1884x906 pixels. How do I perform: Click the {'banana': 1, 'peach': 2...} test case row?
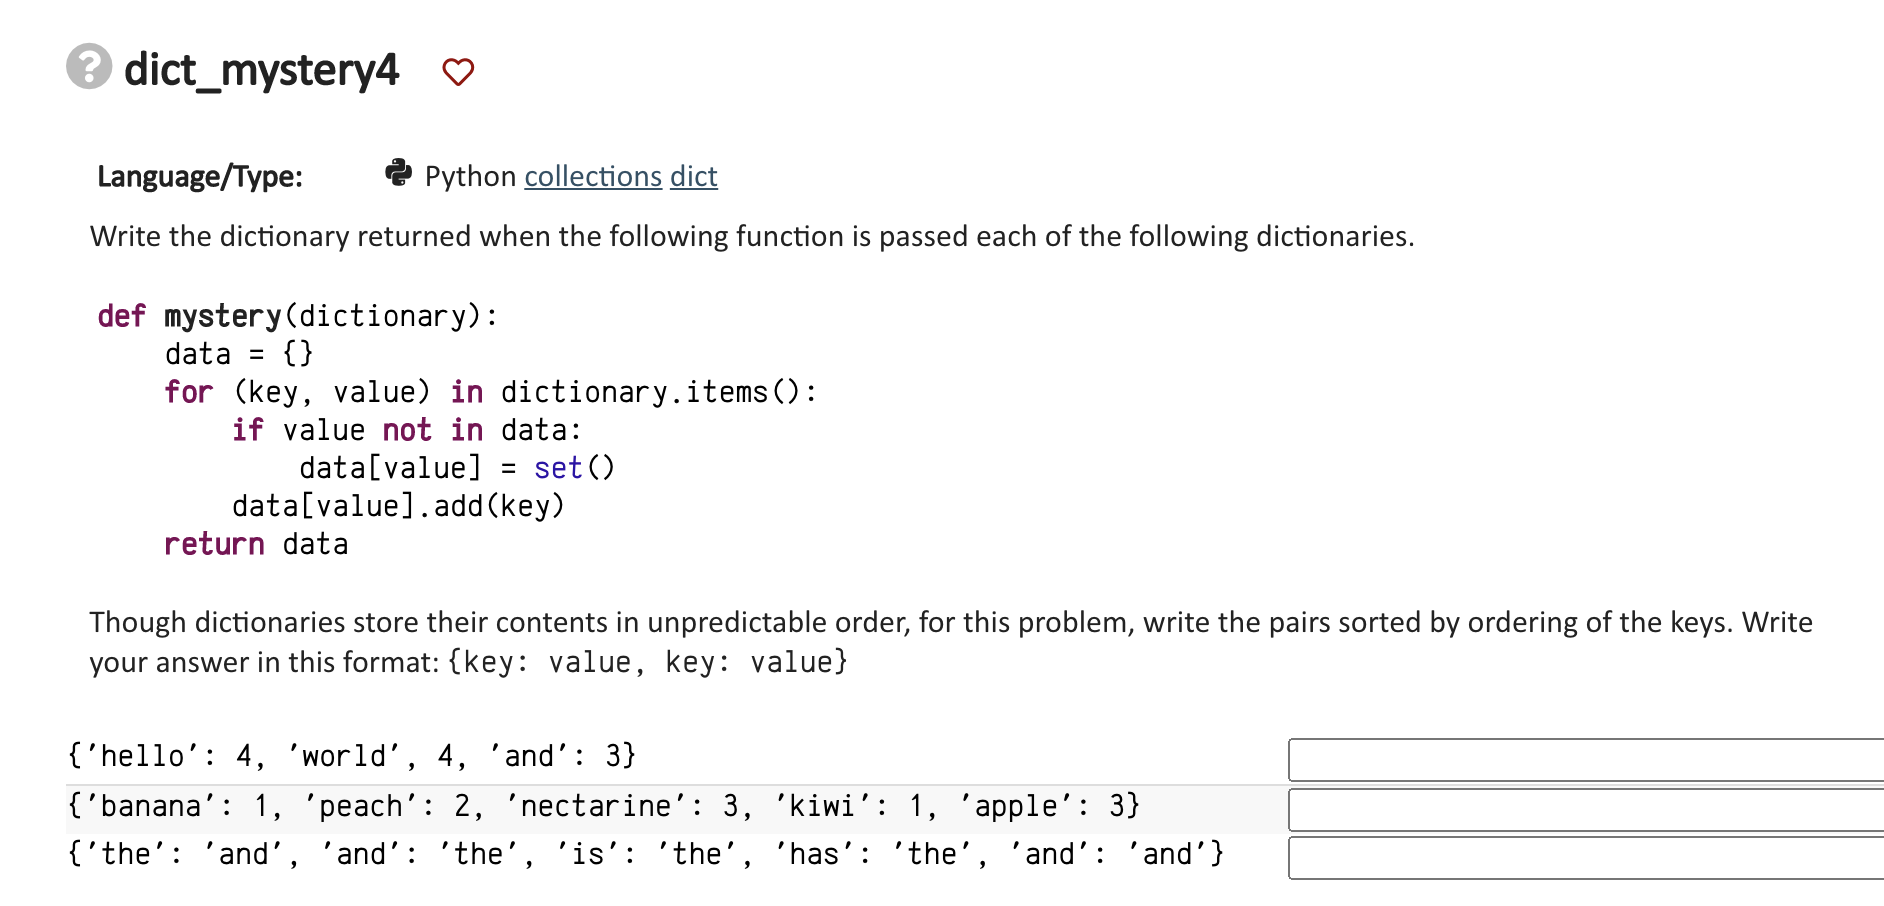tap(603, 806)
